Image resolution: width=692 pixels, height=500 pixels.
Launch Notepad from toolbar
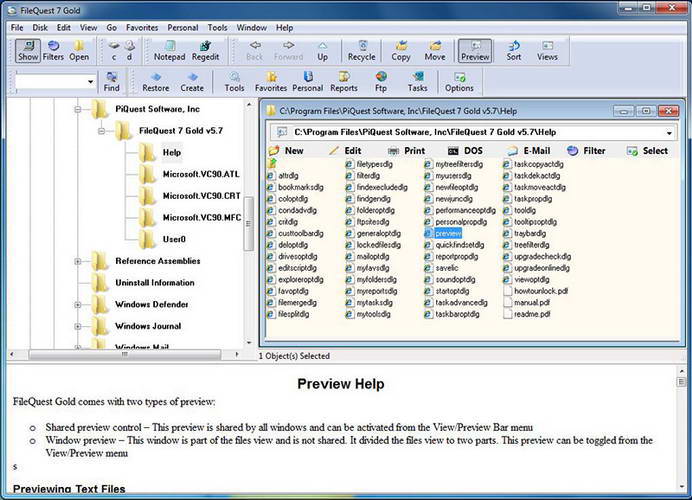click(169, 50)
